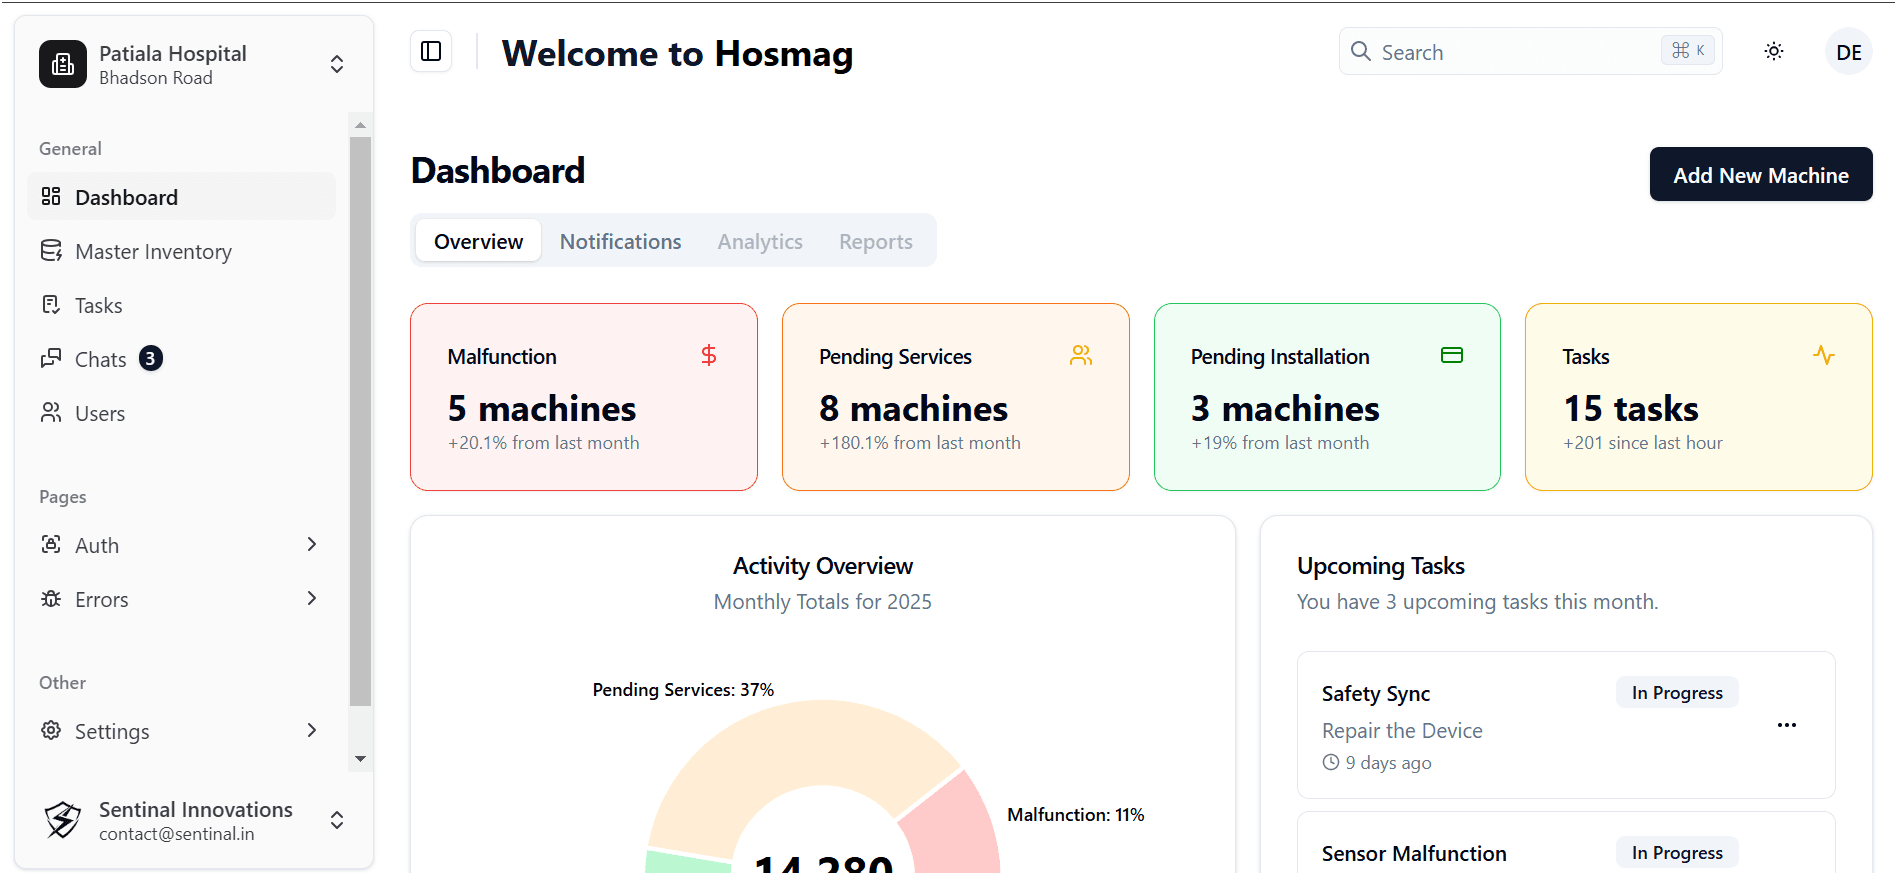Click the activity pulse icon on Tasks card
Screen dimensions: 1897x875
(1823, 356)
